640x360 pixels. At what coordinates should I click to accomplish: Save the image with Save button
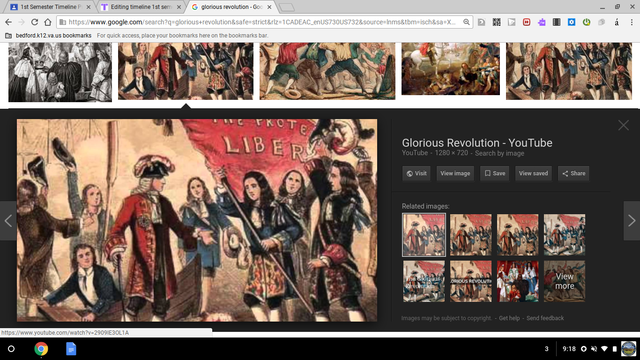tap(494, 173)
